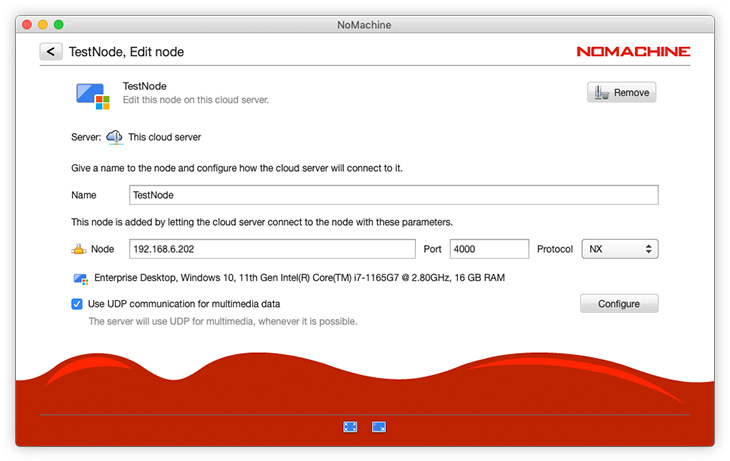Image resolution: width=730 pixels, height=461 pixels.
Task: Close the NoMachine window
Action: click(27, 24)
